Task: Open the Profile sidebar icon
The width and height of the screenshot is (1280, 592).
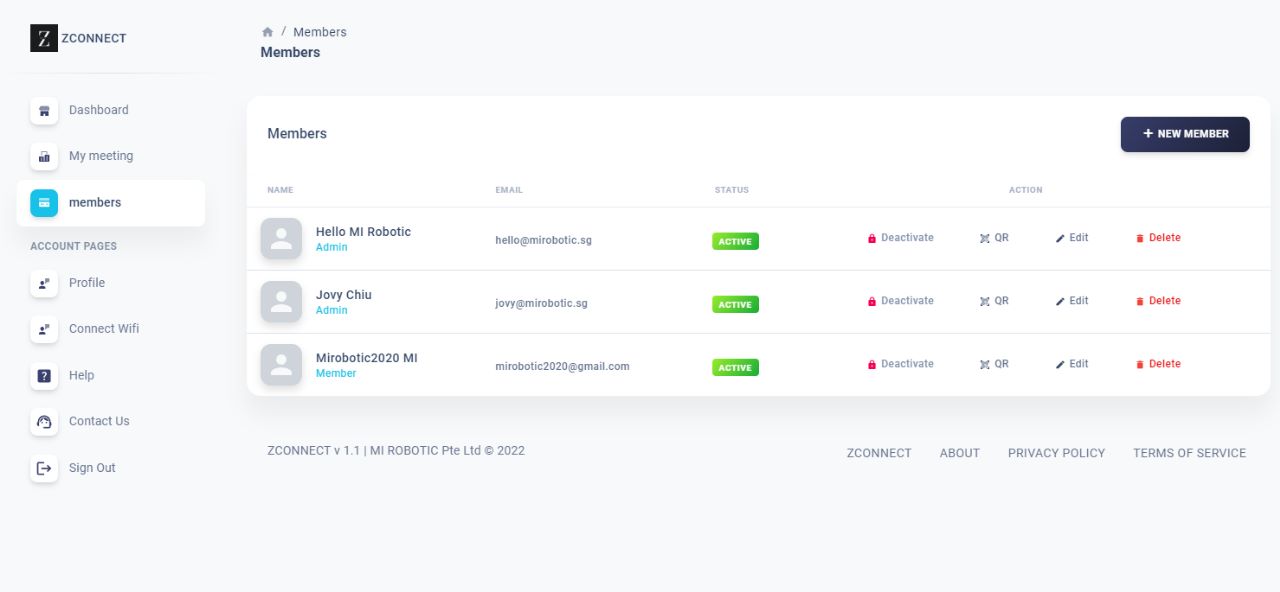Action: [x=44, y=283]
